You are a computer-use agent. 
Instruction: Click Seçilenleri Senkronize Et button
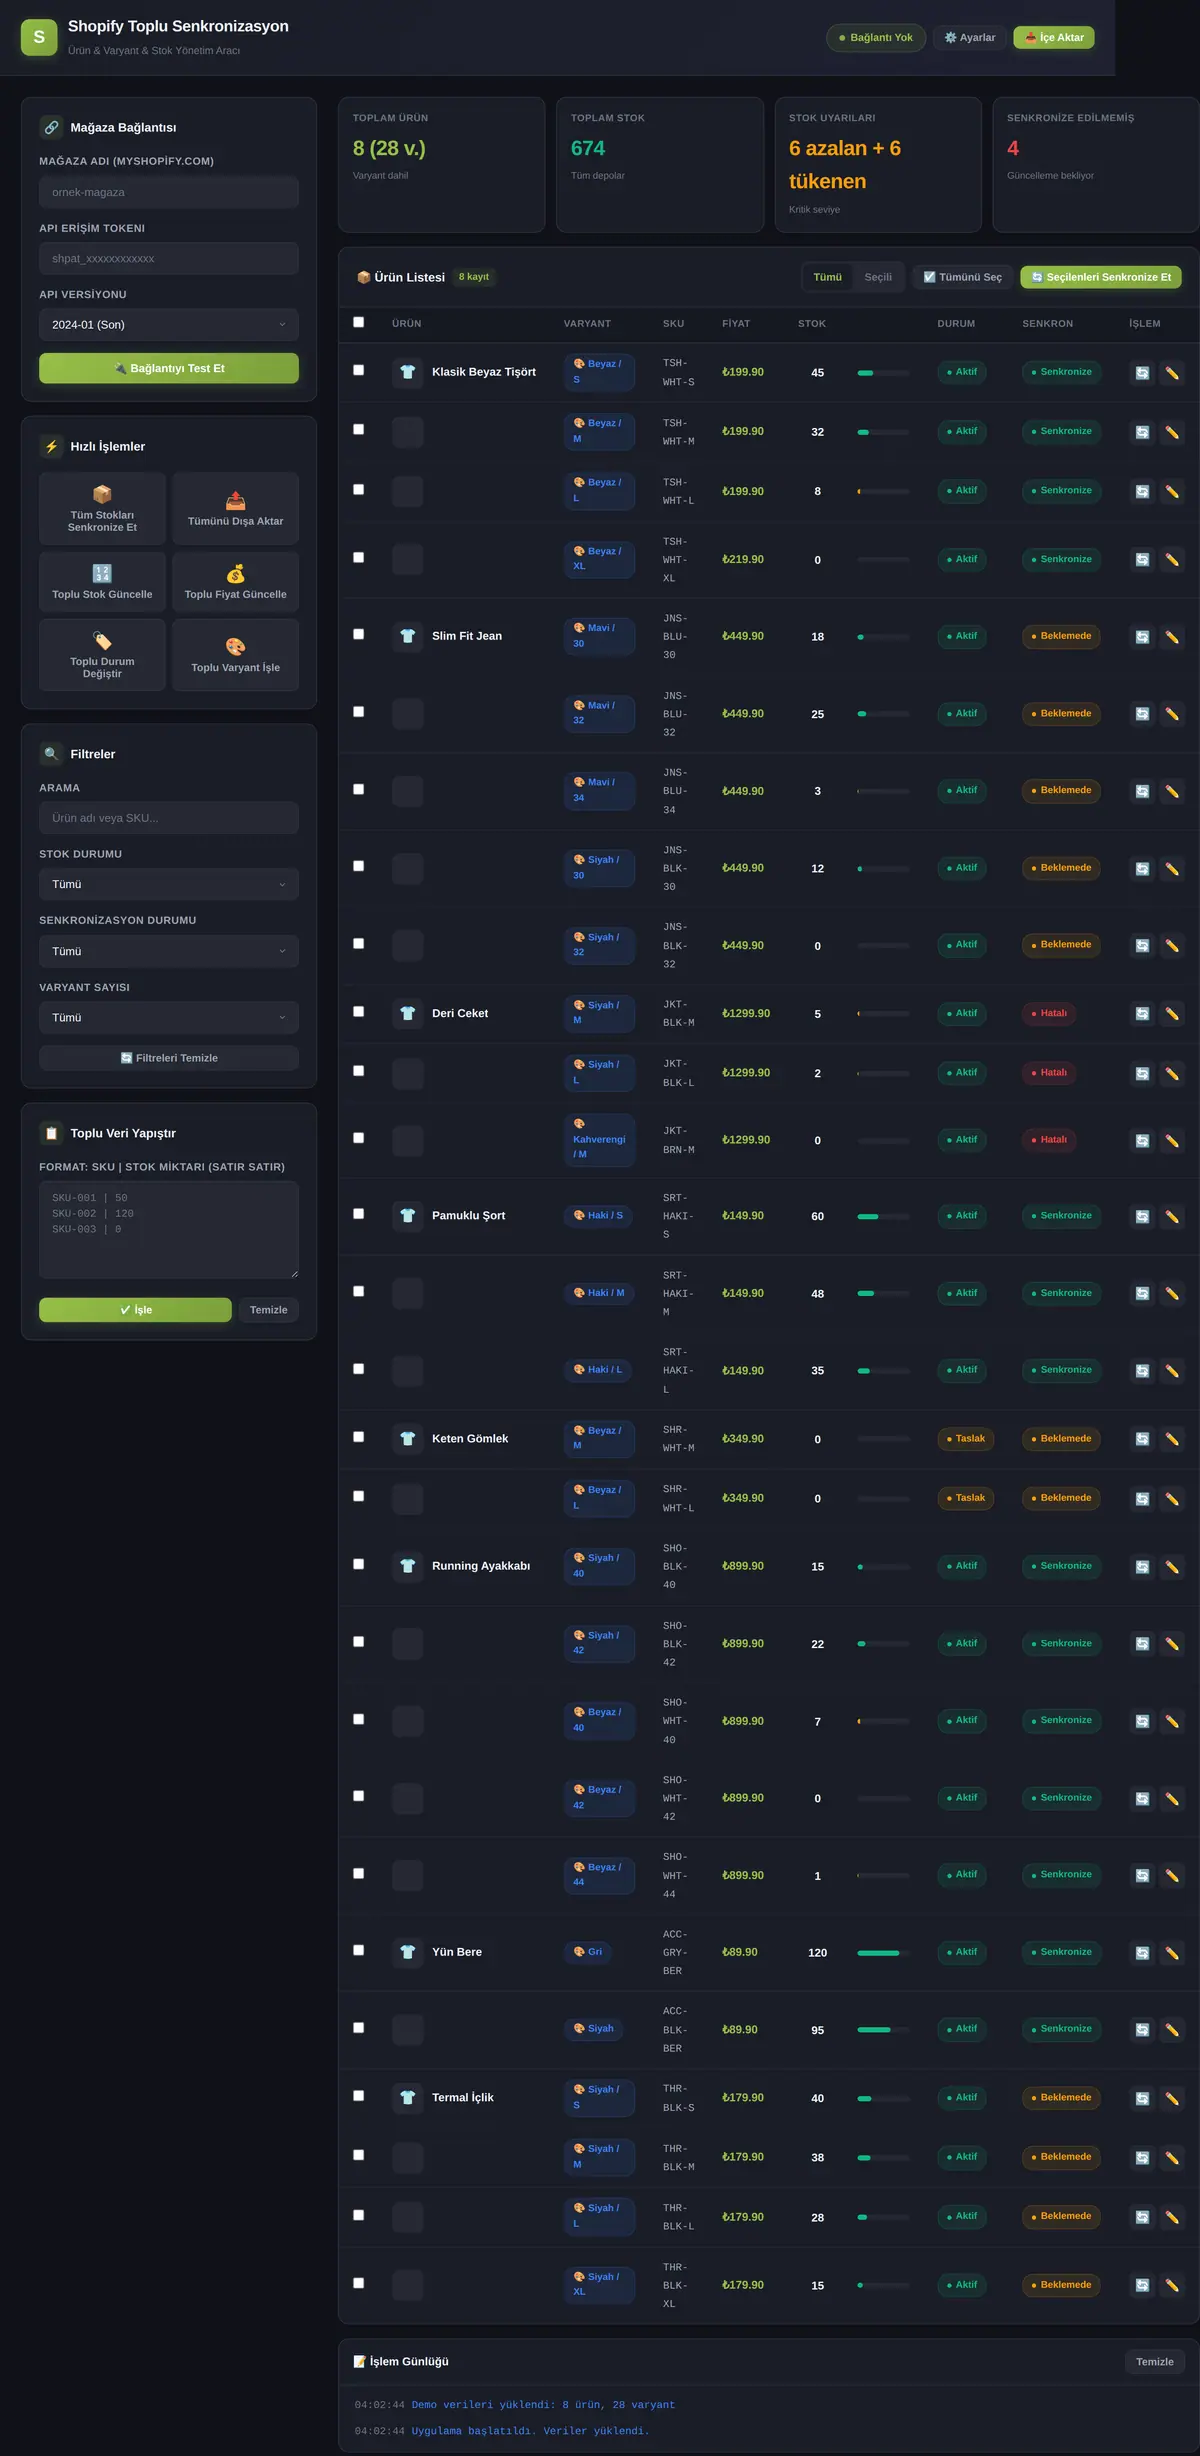point(1101,277)
